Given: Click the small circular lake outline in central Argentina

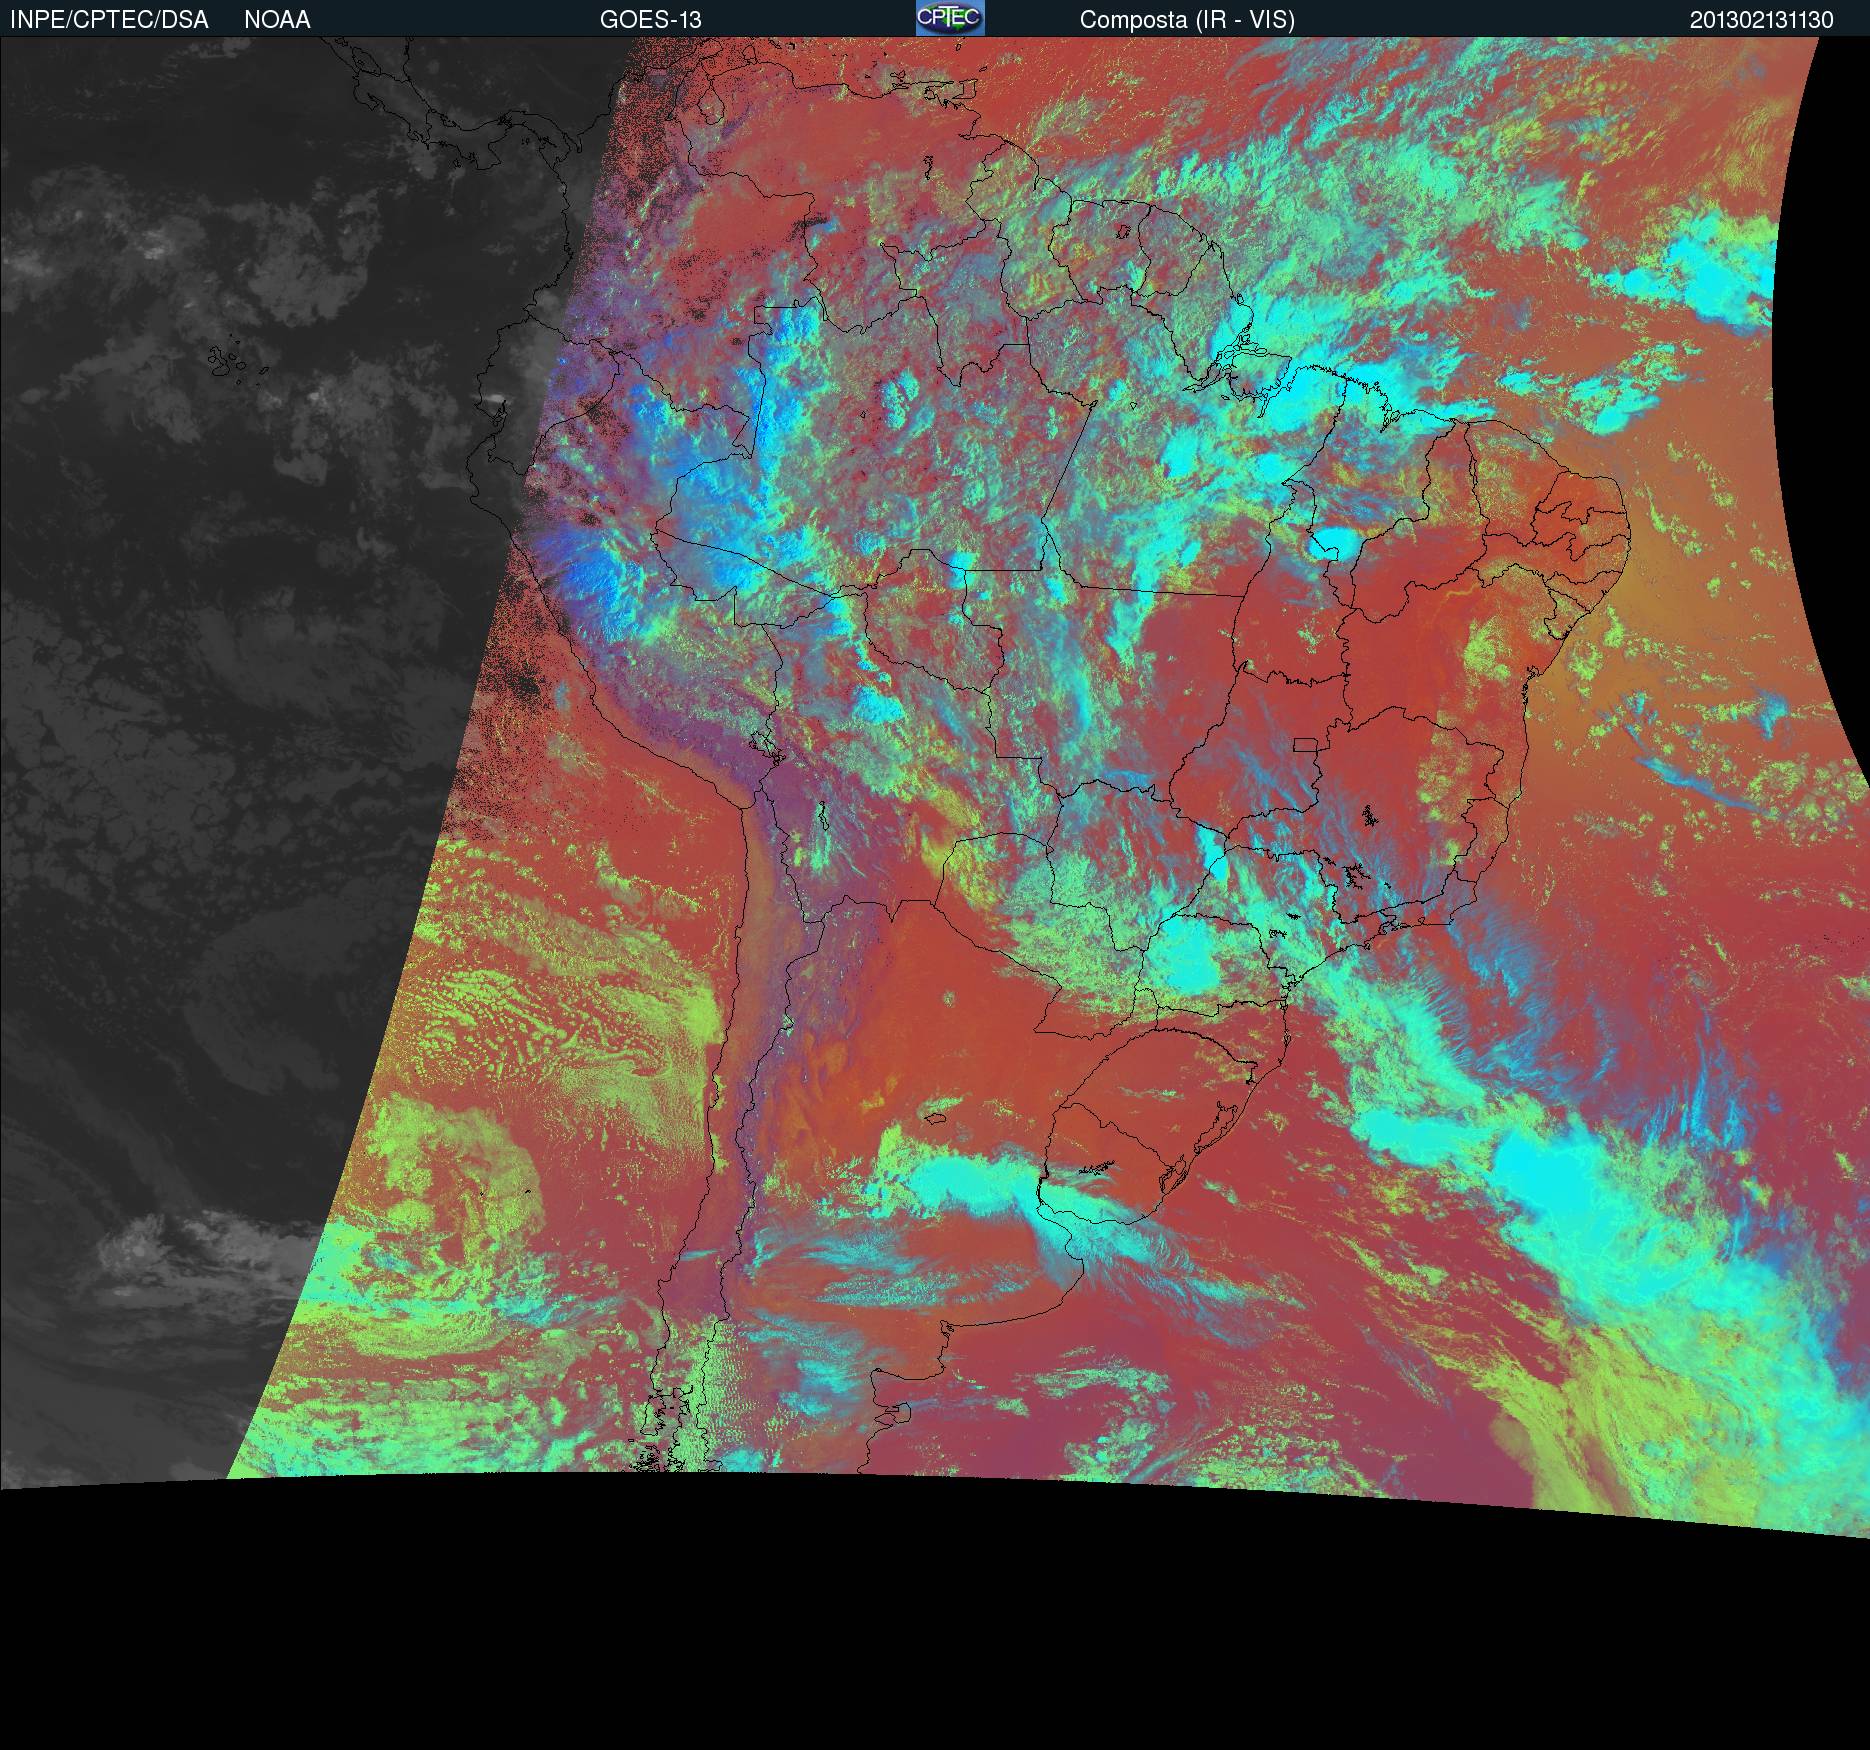Looking at the screenshot, I should point(947,998).
